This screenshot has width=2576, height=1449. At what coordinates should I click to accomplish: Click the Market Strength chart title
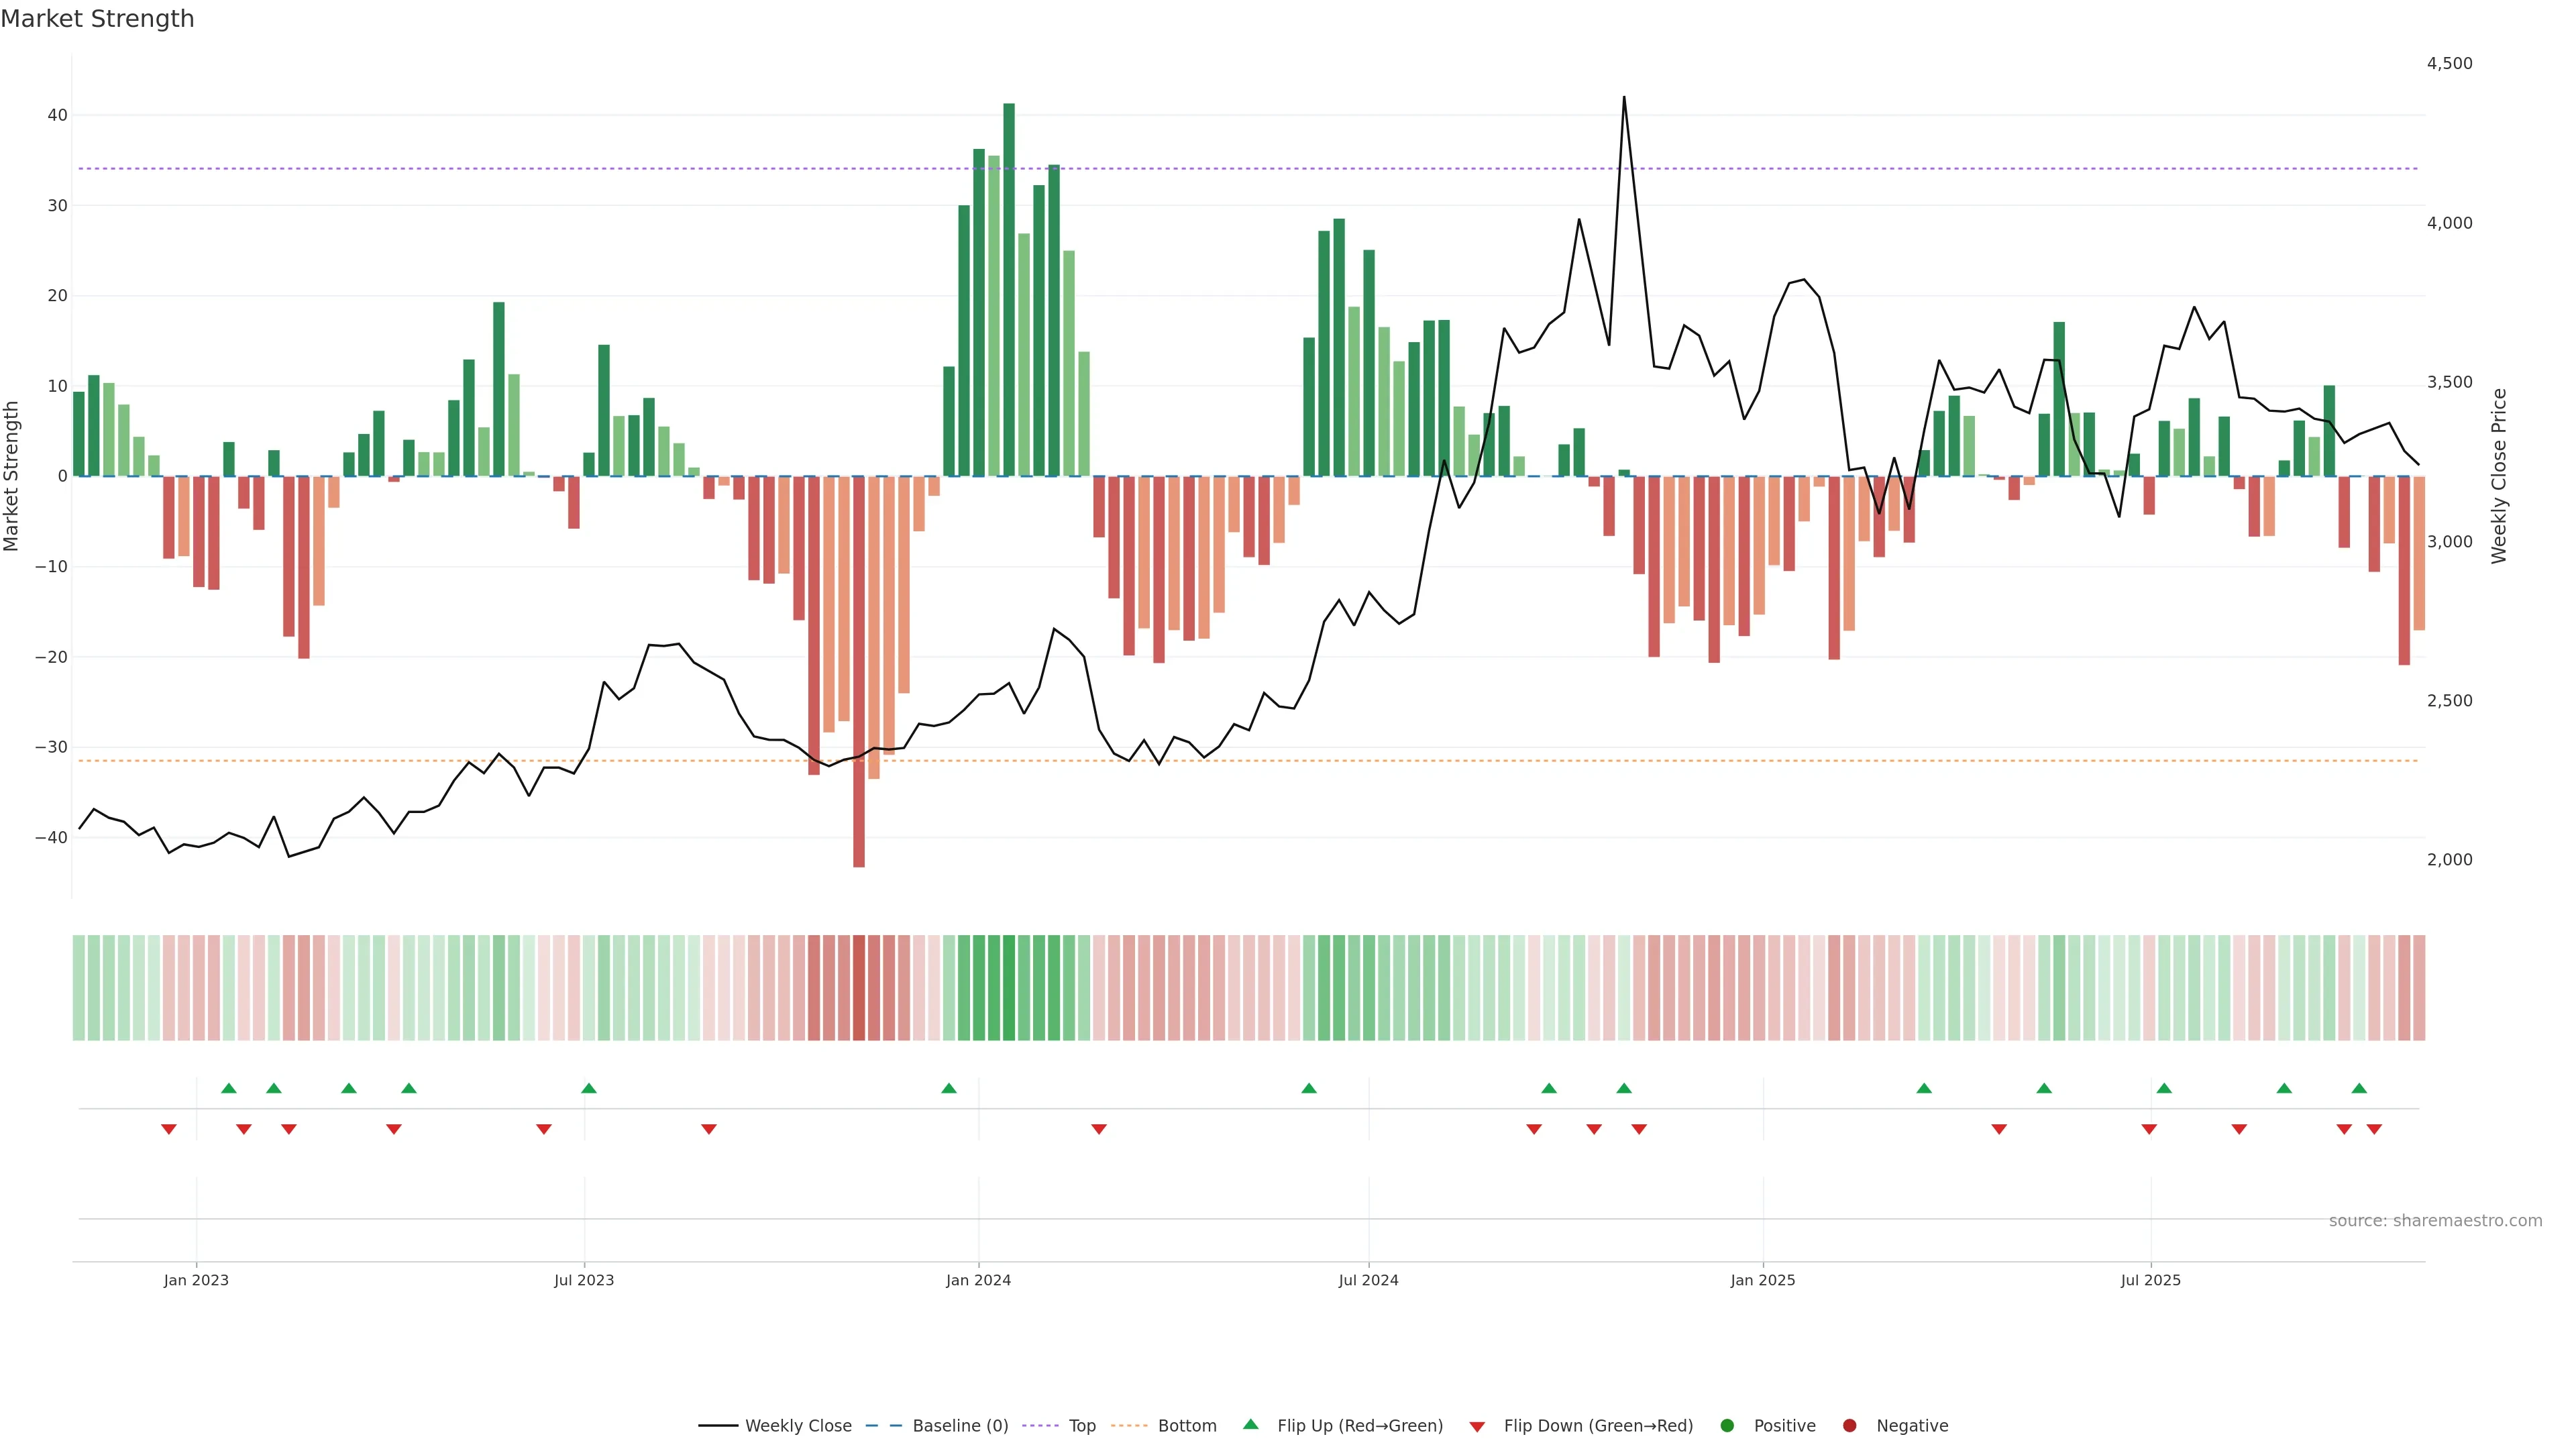tap(97, 19)
